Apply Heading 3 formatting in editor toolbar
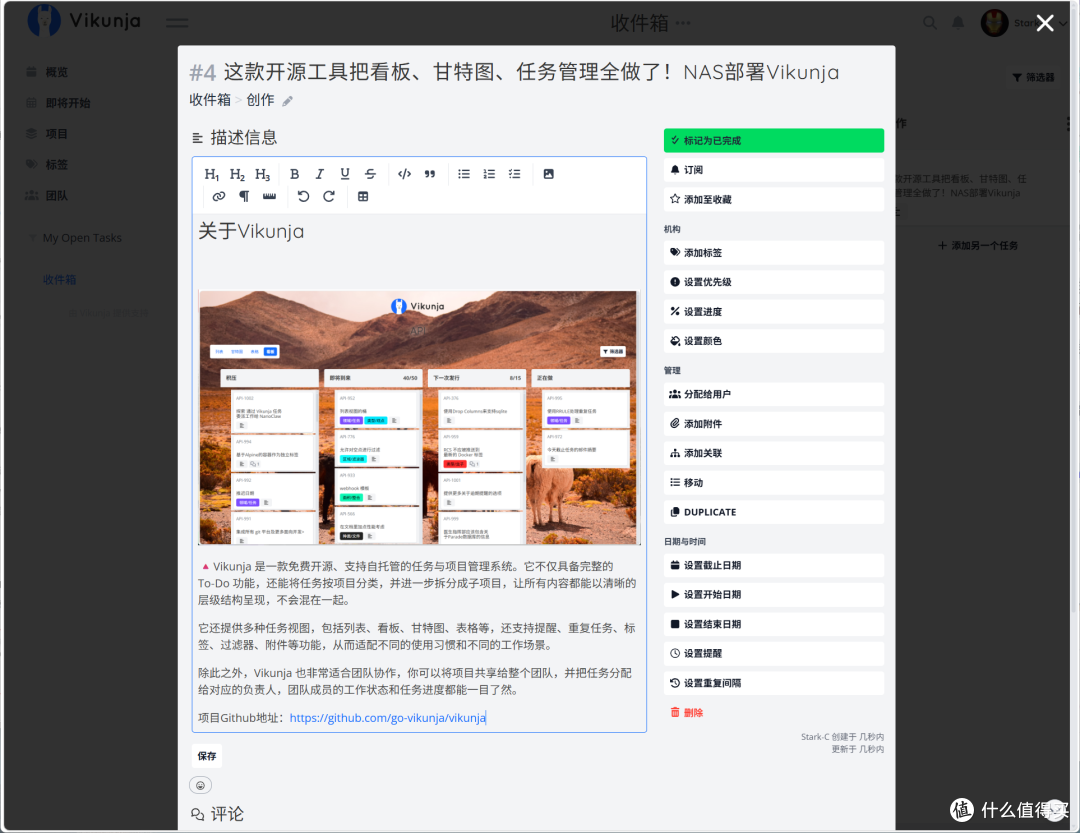 pyautogui.click(x=262, y=174)
